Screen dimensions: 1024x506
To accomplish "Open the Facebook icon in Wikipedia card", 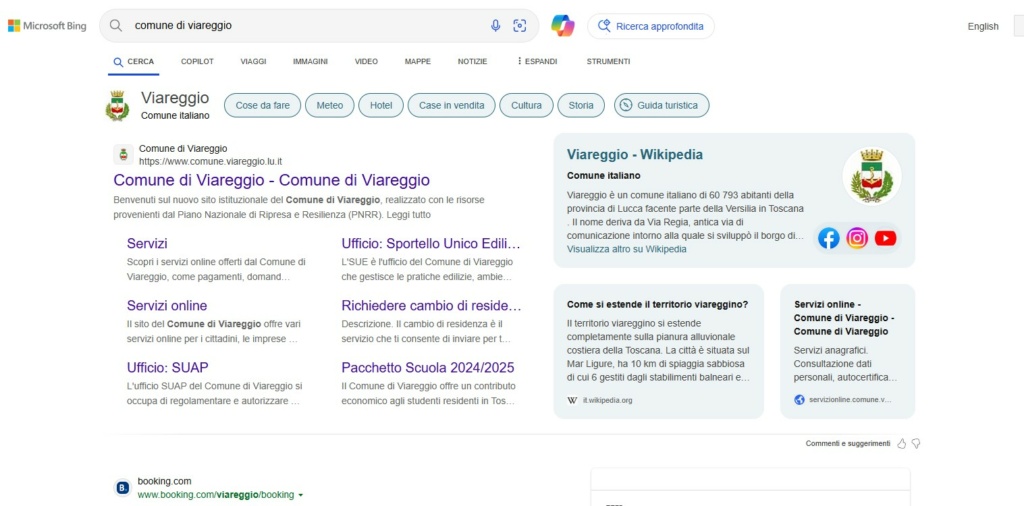I will pyautogui.click(x=829, y=238).
